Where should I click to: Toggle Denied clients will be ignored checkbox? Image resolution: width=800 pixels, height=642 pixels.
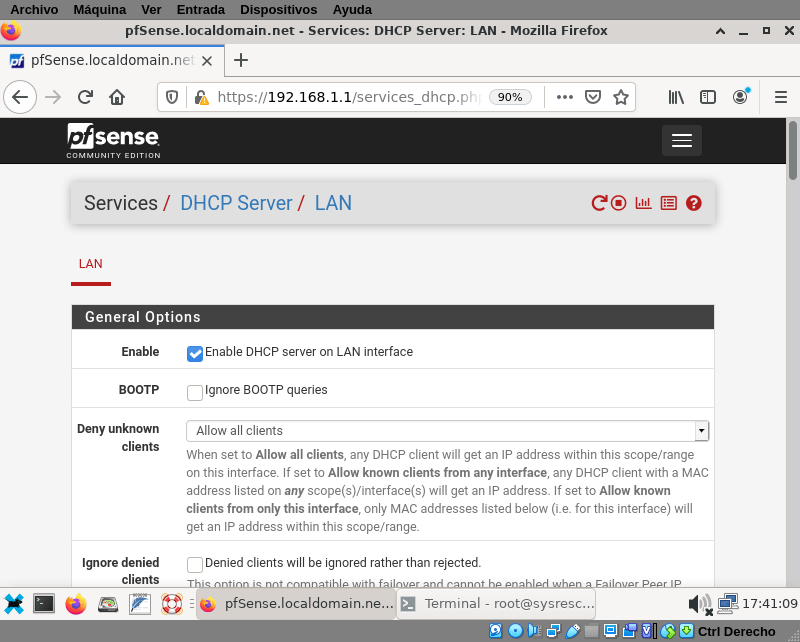195,564
